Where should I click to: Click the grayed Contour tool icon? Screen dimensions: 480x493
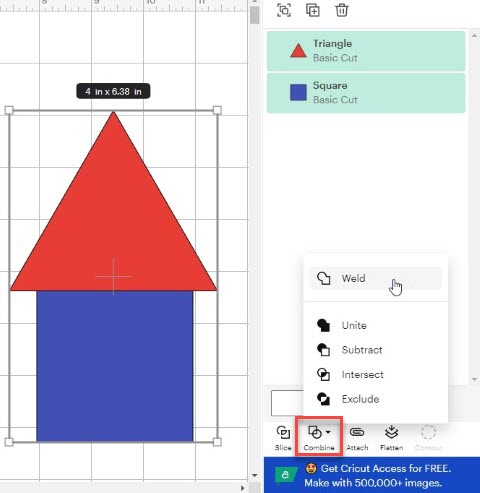click(x=428, y=432)
